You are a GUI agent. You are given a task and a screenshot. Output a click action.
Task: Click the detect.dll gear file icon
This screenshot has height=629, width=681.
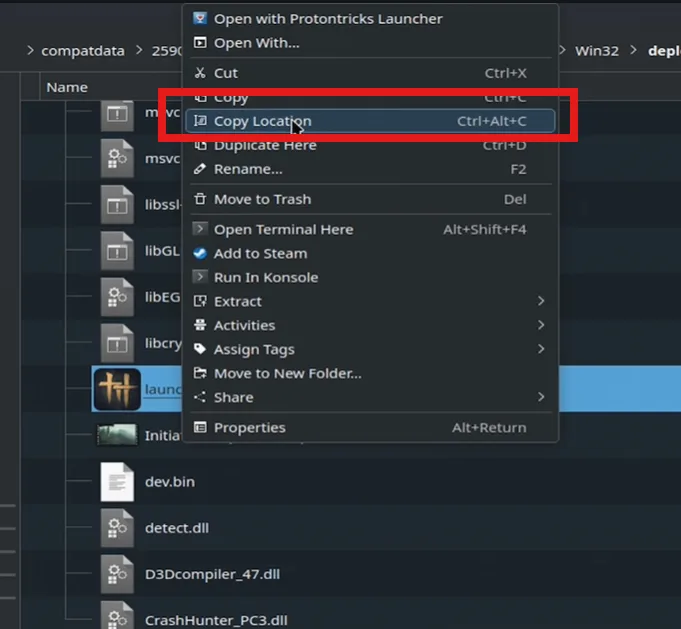point(117,528)
